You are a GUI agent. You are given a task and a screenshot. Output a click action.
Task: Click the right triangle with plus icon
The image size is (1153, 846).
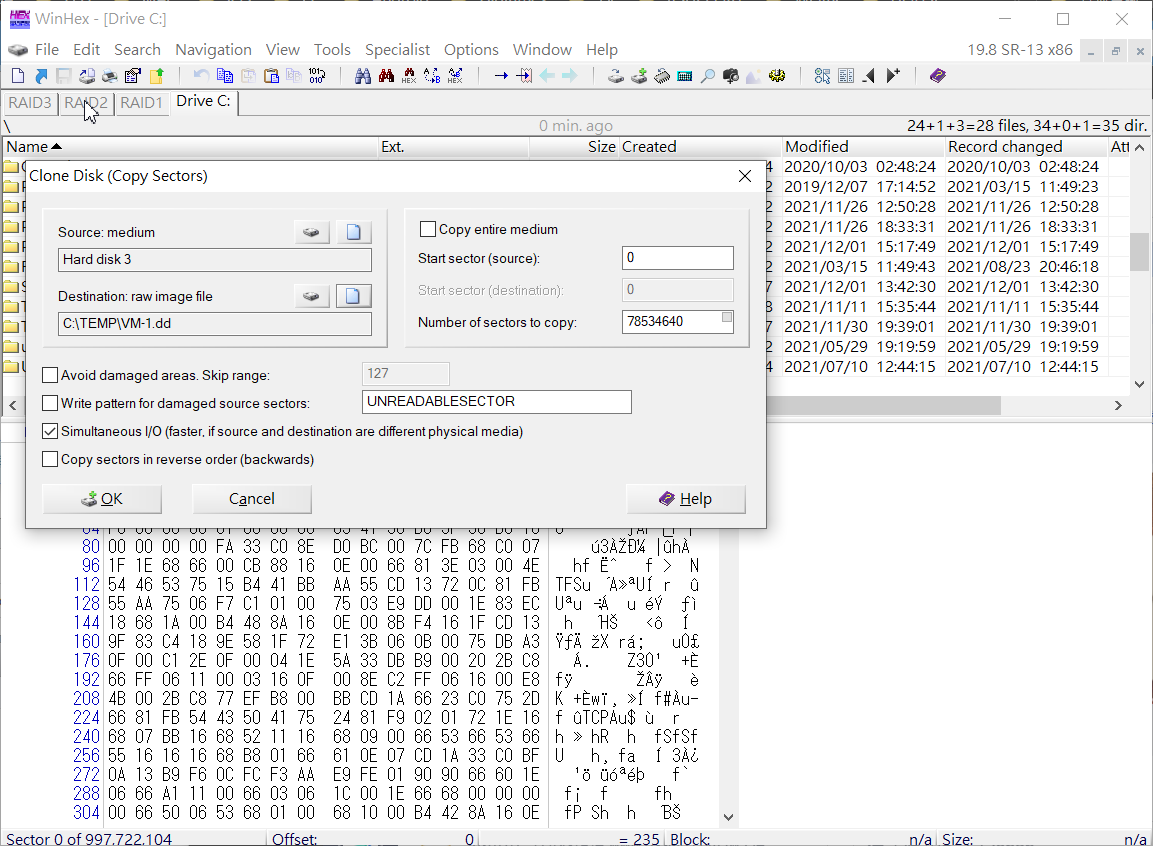[893, 76]
